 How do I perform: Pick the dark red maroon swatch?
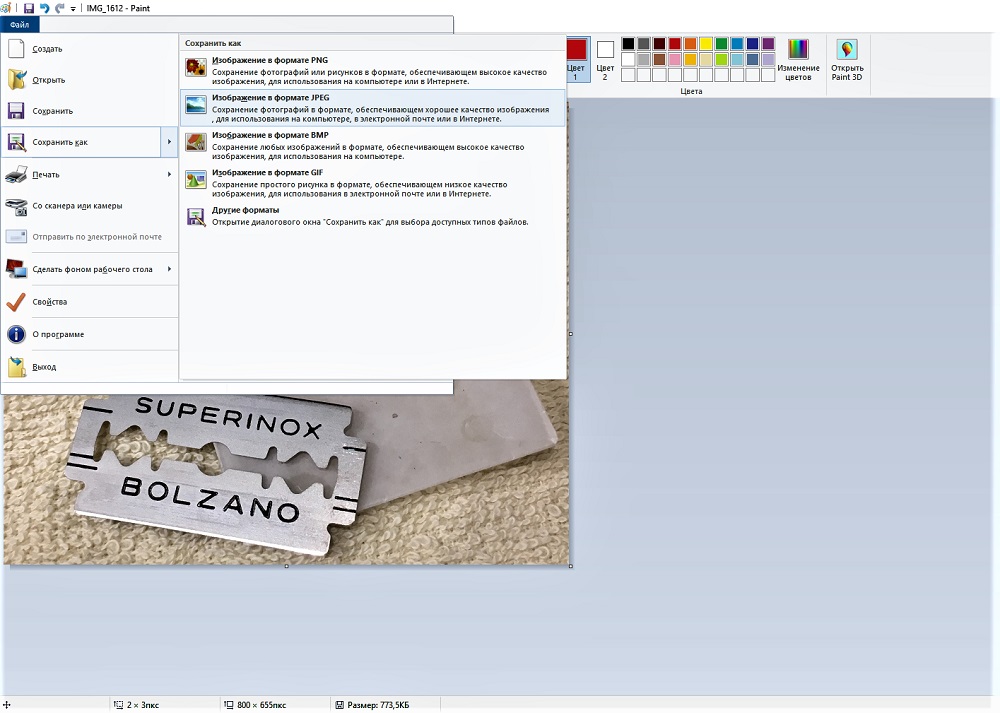pyautogui.click(x=659, y=43)
